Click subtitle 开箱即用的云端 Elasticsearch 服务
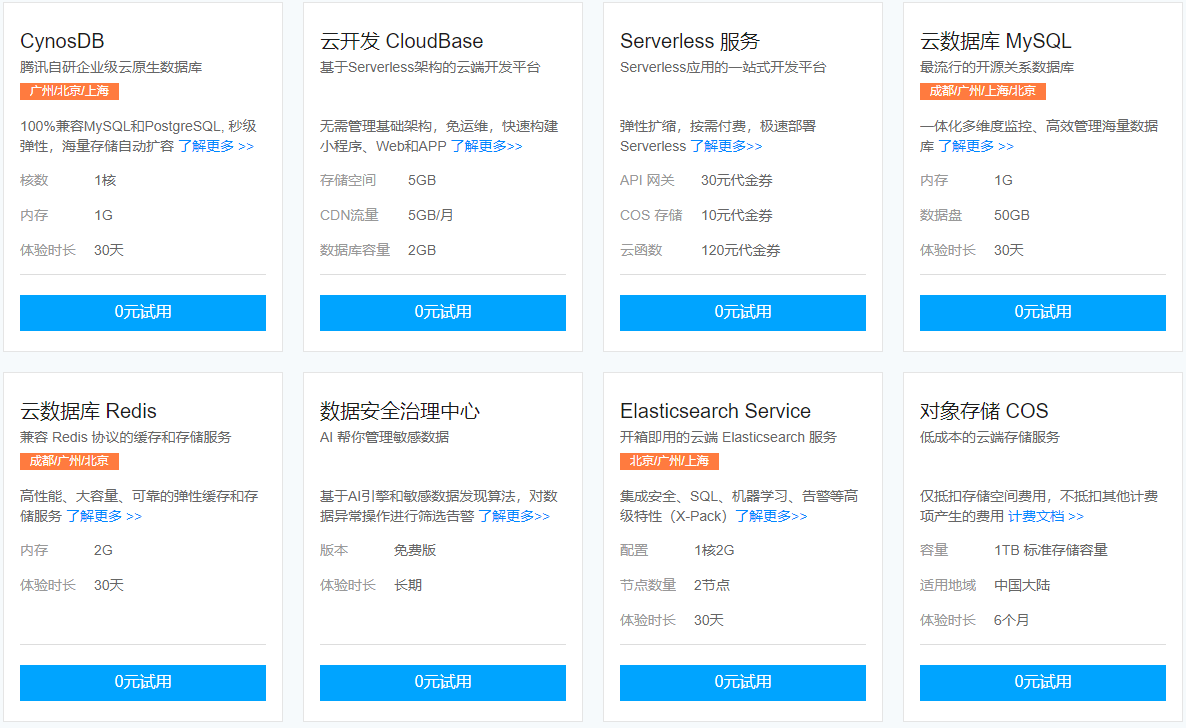1186x728 pixels. click(728, 437)
